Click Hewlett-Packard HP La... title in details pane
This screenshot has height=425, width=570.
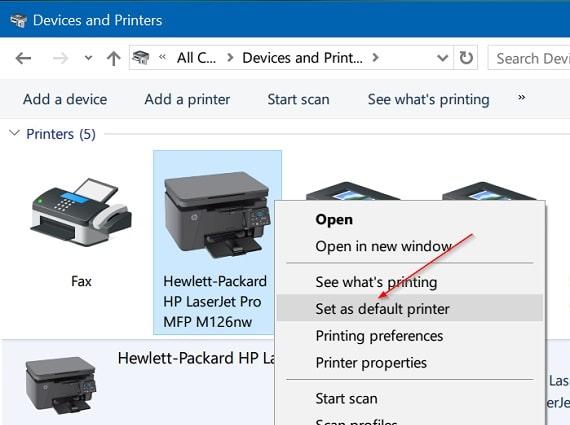tap(196, 358)
